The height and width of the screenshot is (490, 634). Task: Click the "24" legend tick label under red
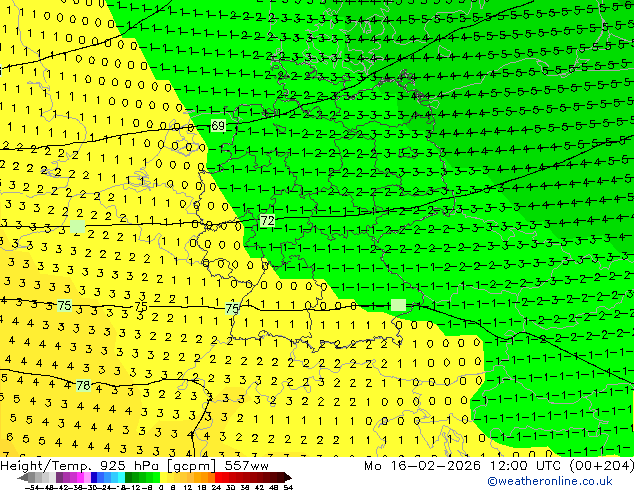216,487
